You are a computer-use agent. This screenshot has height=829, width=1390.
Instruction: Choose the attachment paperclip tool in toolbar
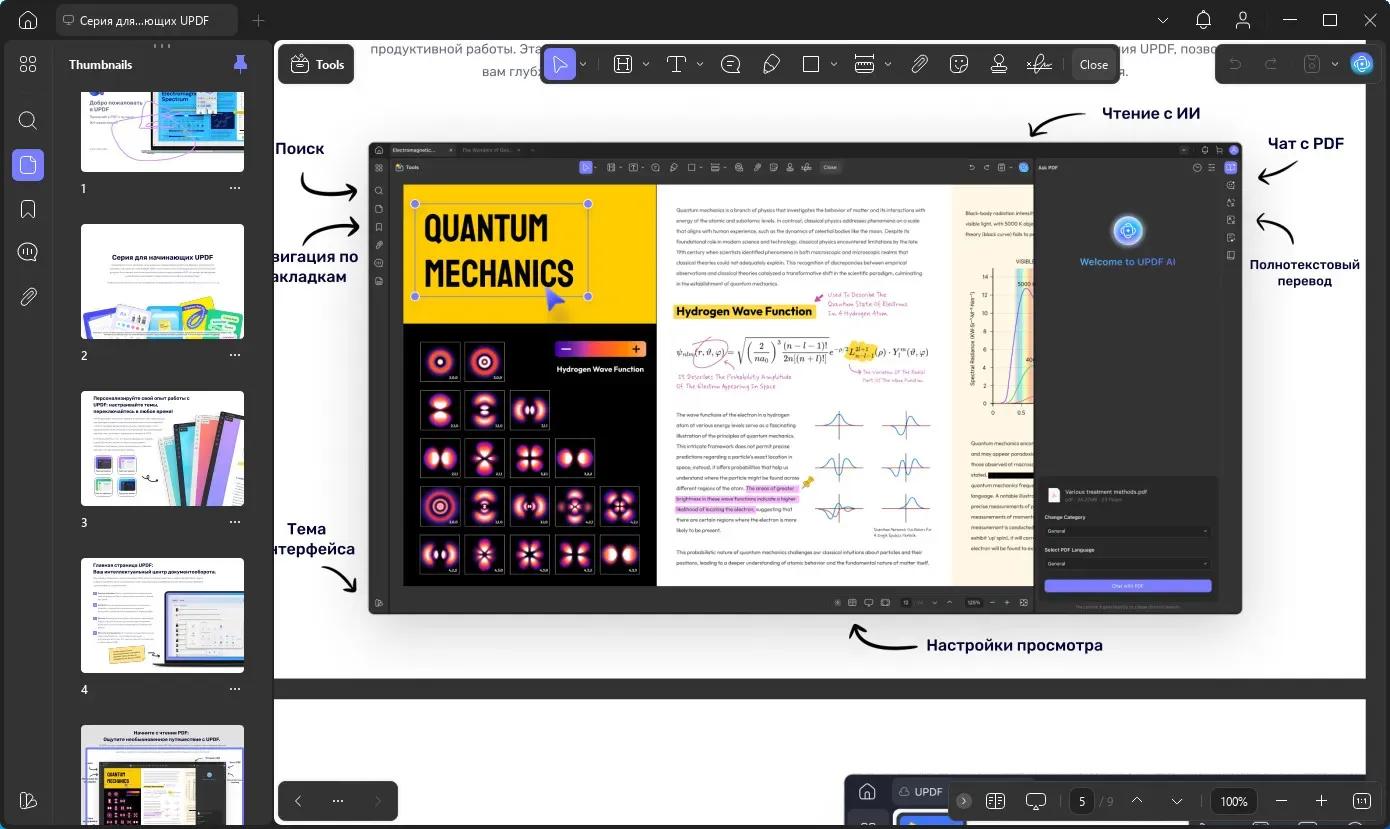pos(919,64)
